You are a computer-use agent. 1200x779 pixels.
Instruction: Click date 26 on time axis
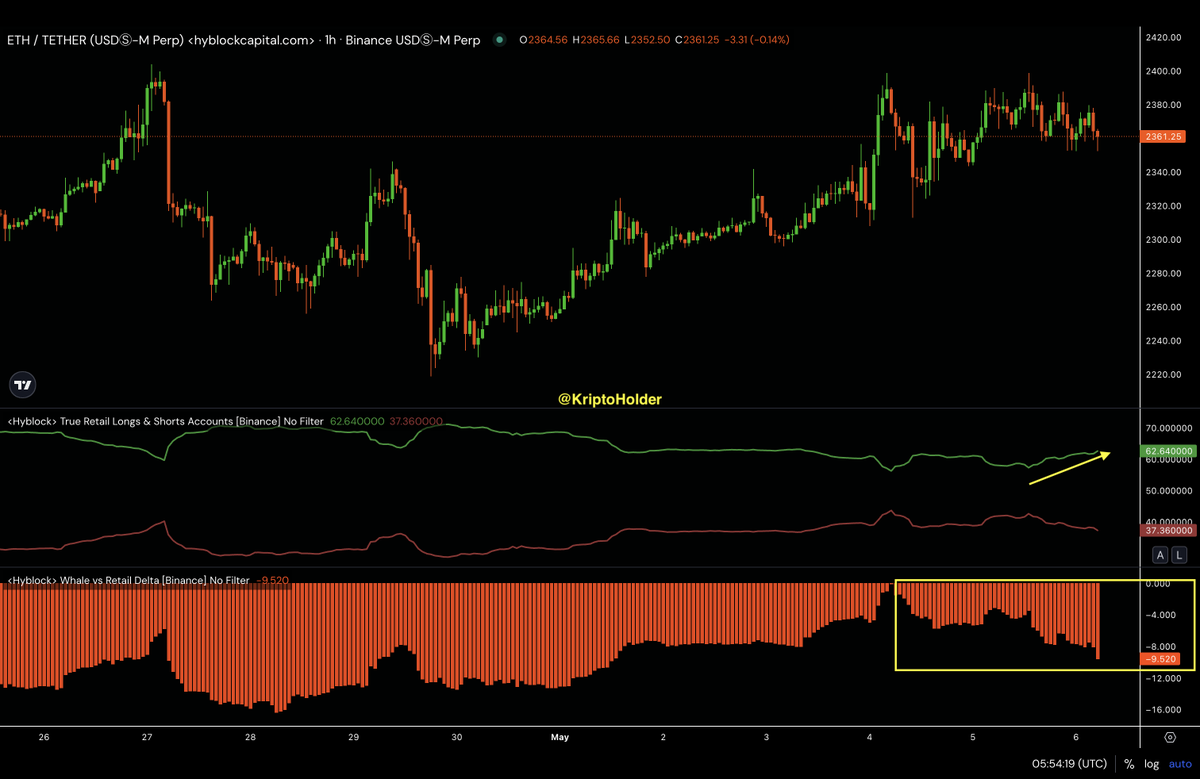[43, 737]
